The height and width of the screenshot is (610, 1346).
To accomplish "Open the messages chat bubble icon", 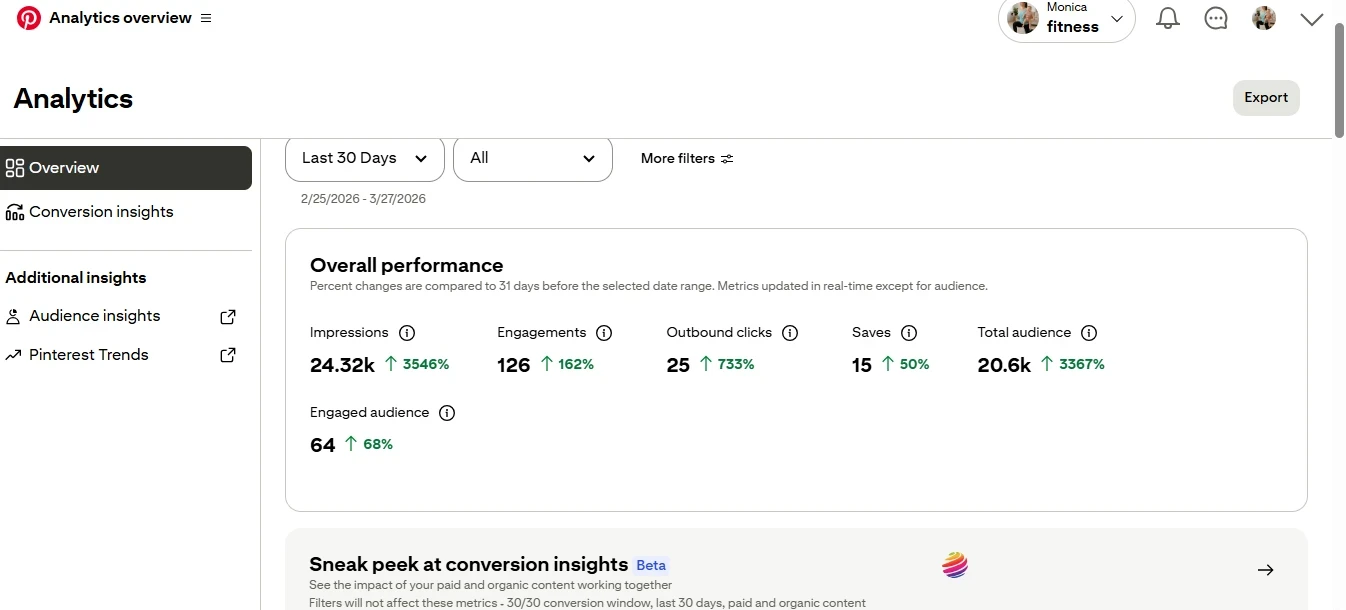I will (x=1216, y=18).
